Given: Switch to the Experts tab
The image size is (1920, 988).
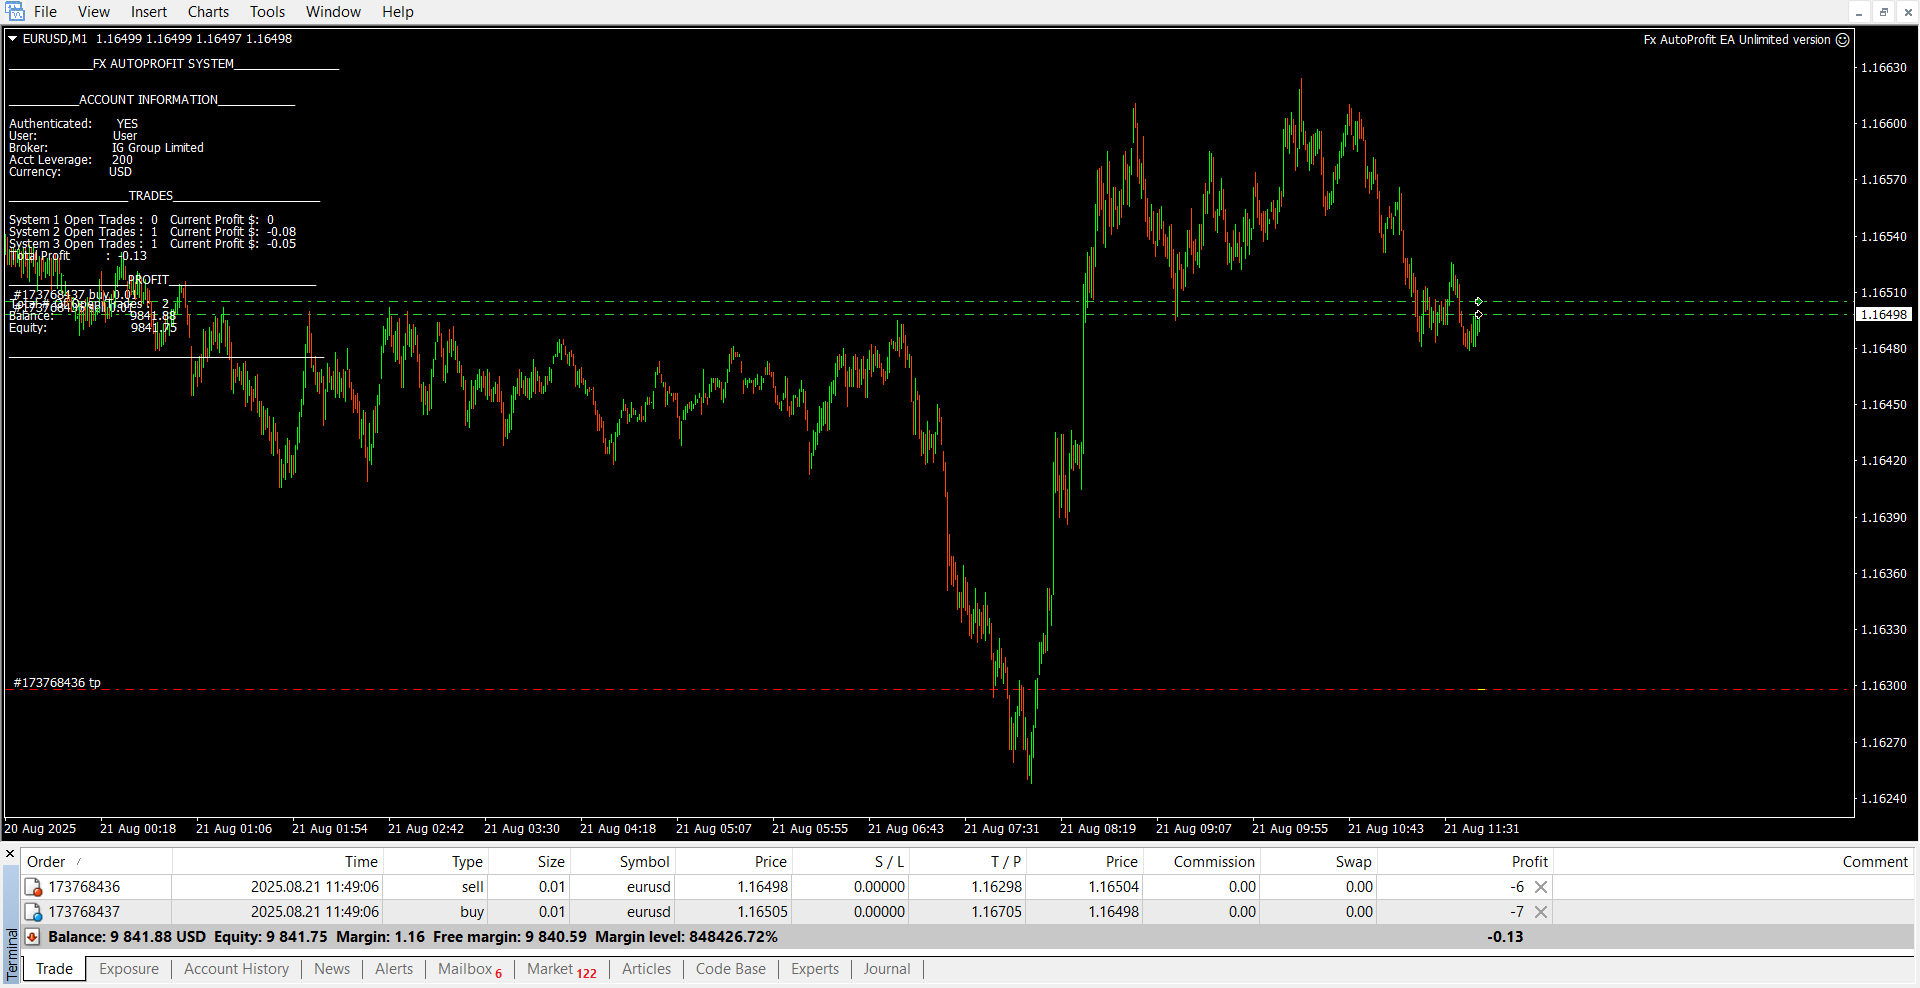Looking at the screenshot, I should (x=814, y=969).
